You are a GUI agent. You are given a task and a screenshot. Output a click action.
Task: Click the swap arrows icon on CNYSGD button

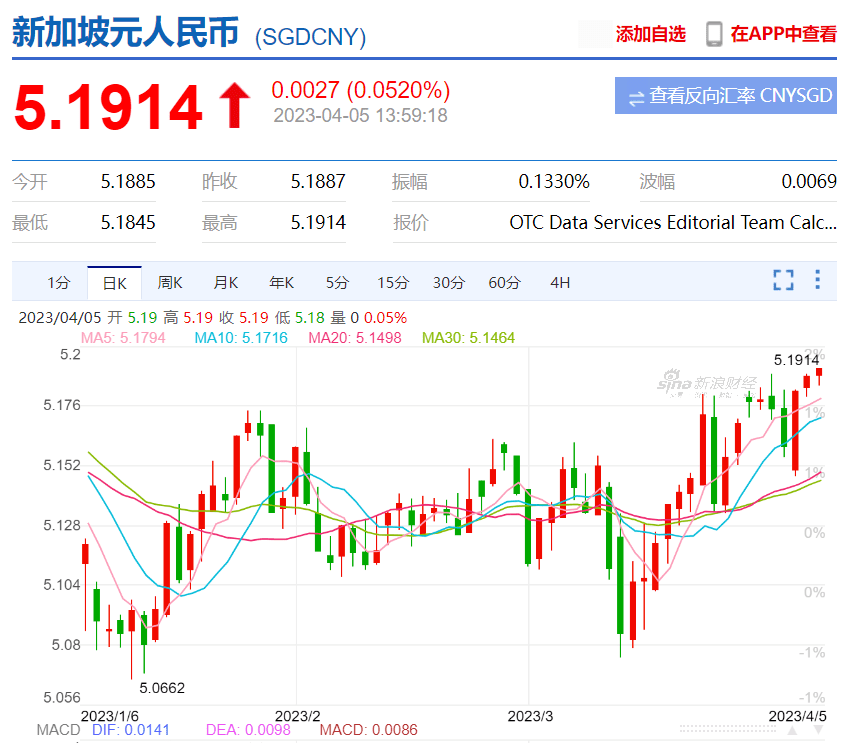635,97
